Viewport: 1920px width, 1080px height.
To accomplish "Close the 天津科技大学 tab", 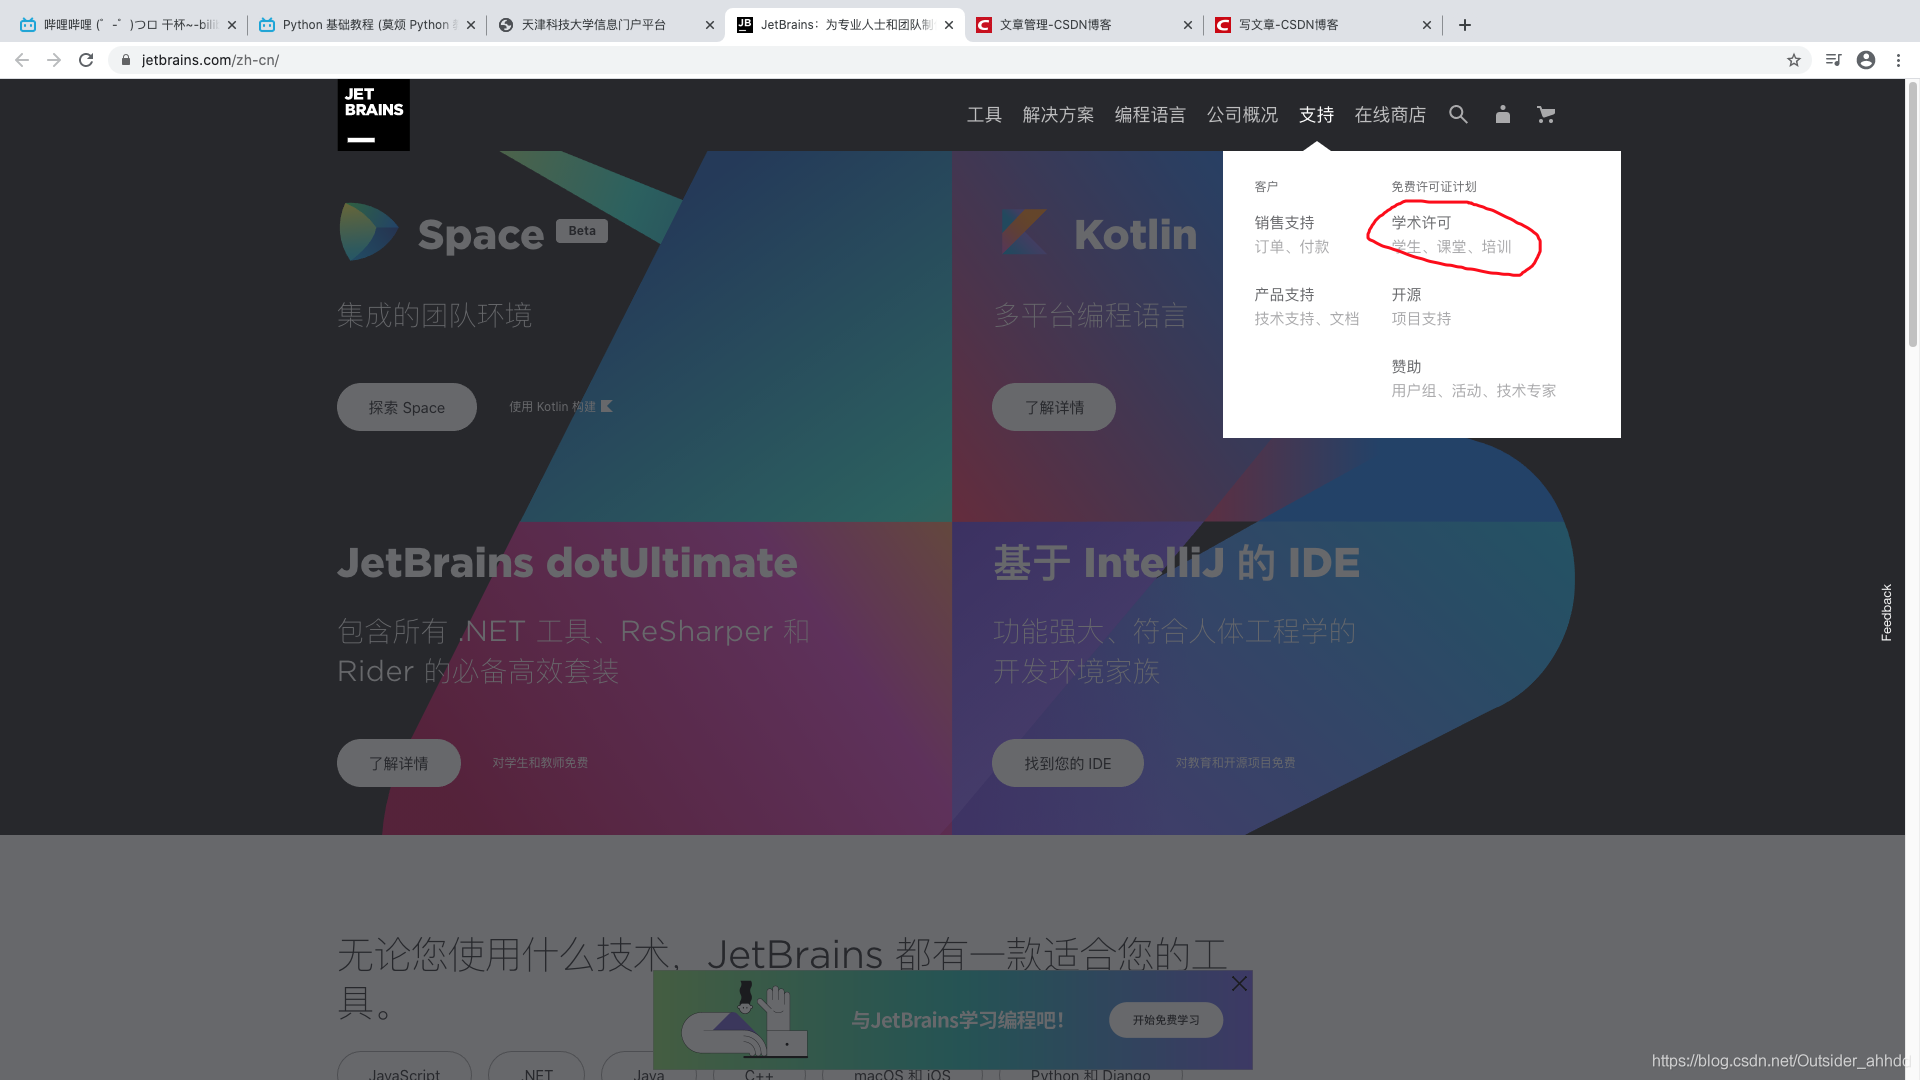I will click(710, 25).
